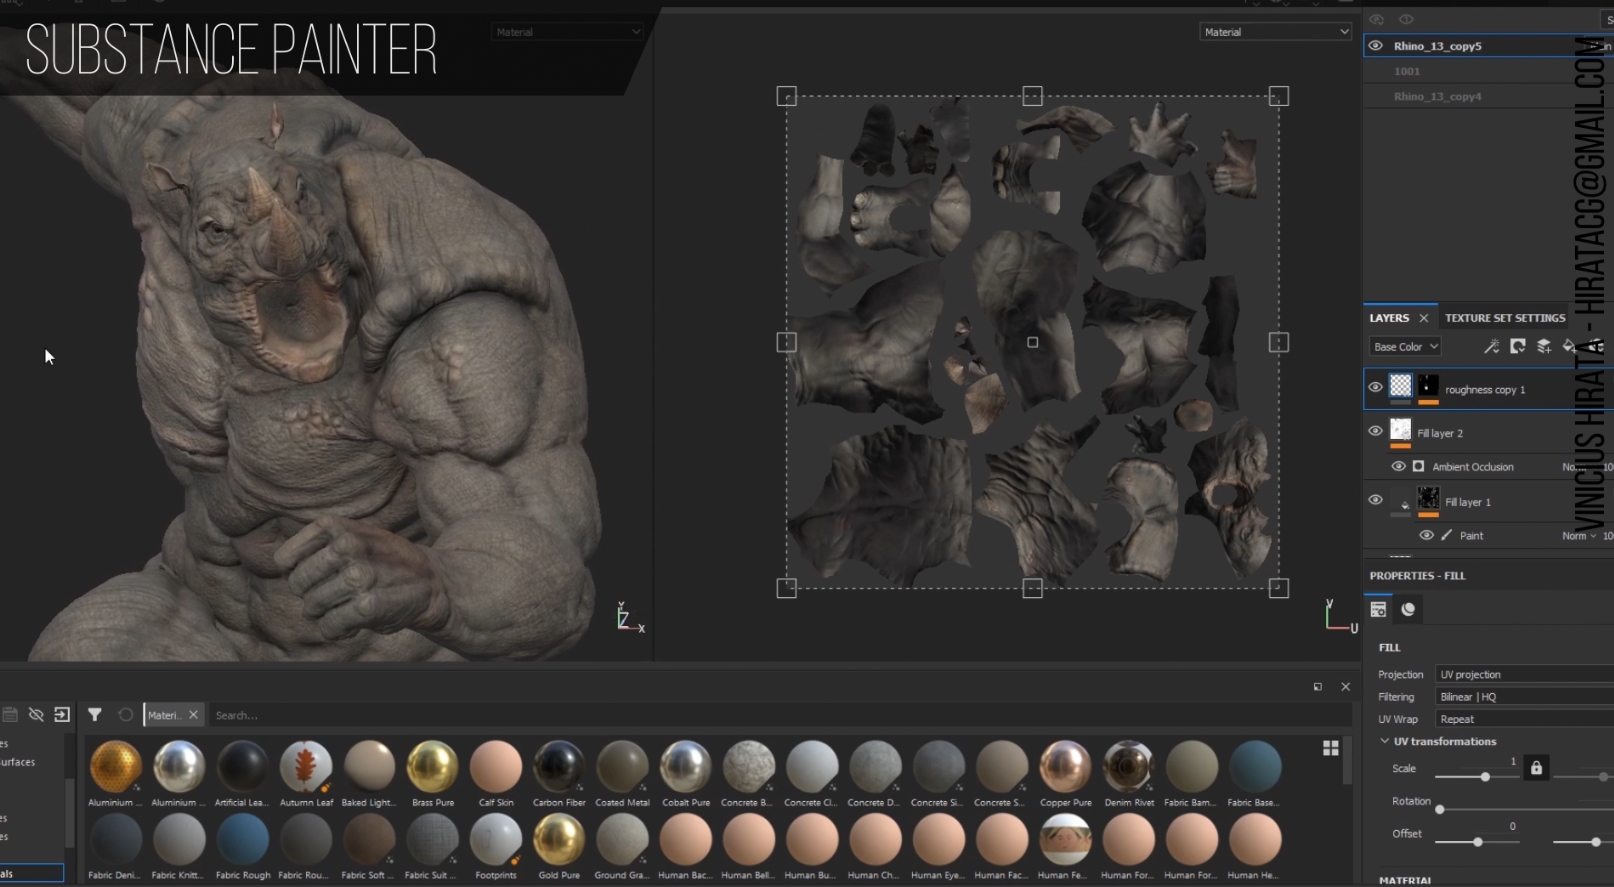Select the roughness copy 1 mask thumbnail
The width and height of the screenshot is (1614, 887).
[x=1428, y=387]
